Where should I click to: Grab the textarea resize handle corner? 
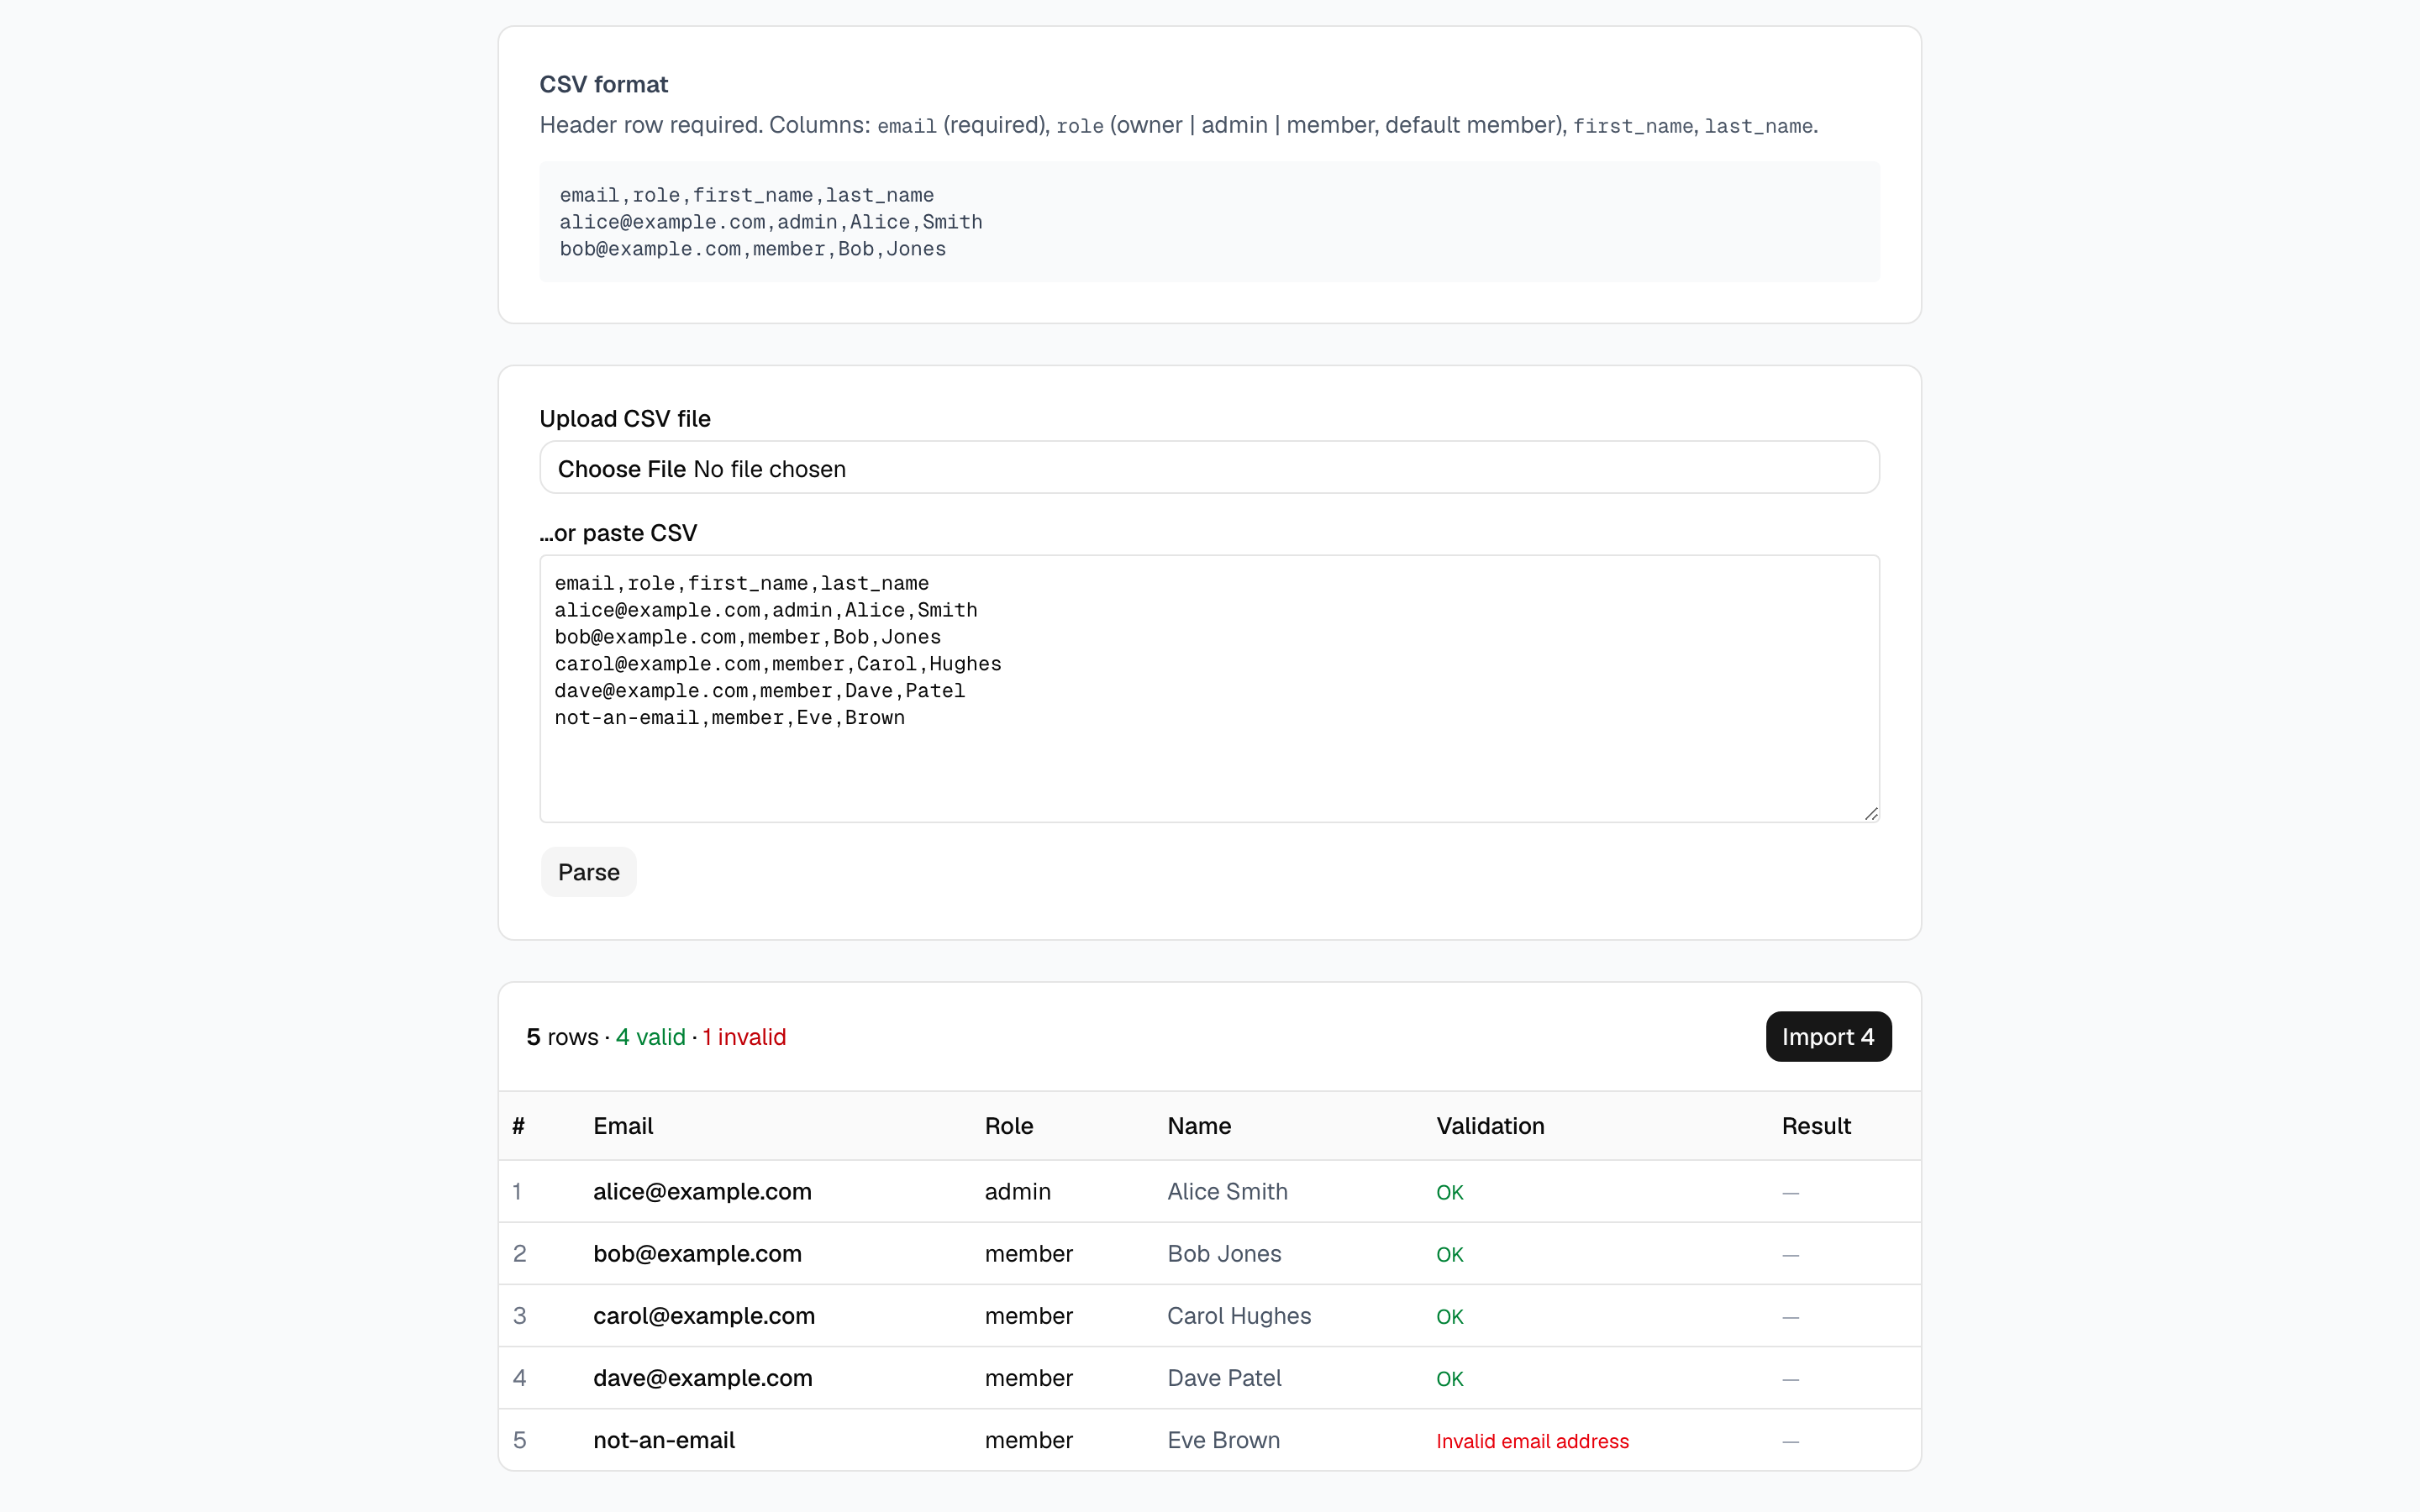[x=1871, y=813]
